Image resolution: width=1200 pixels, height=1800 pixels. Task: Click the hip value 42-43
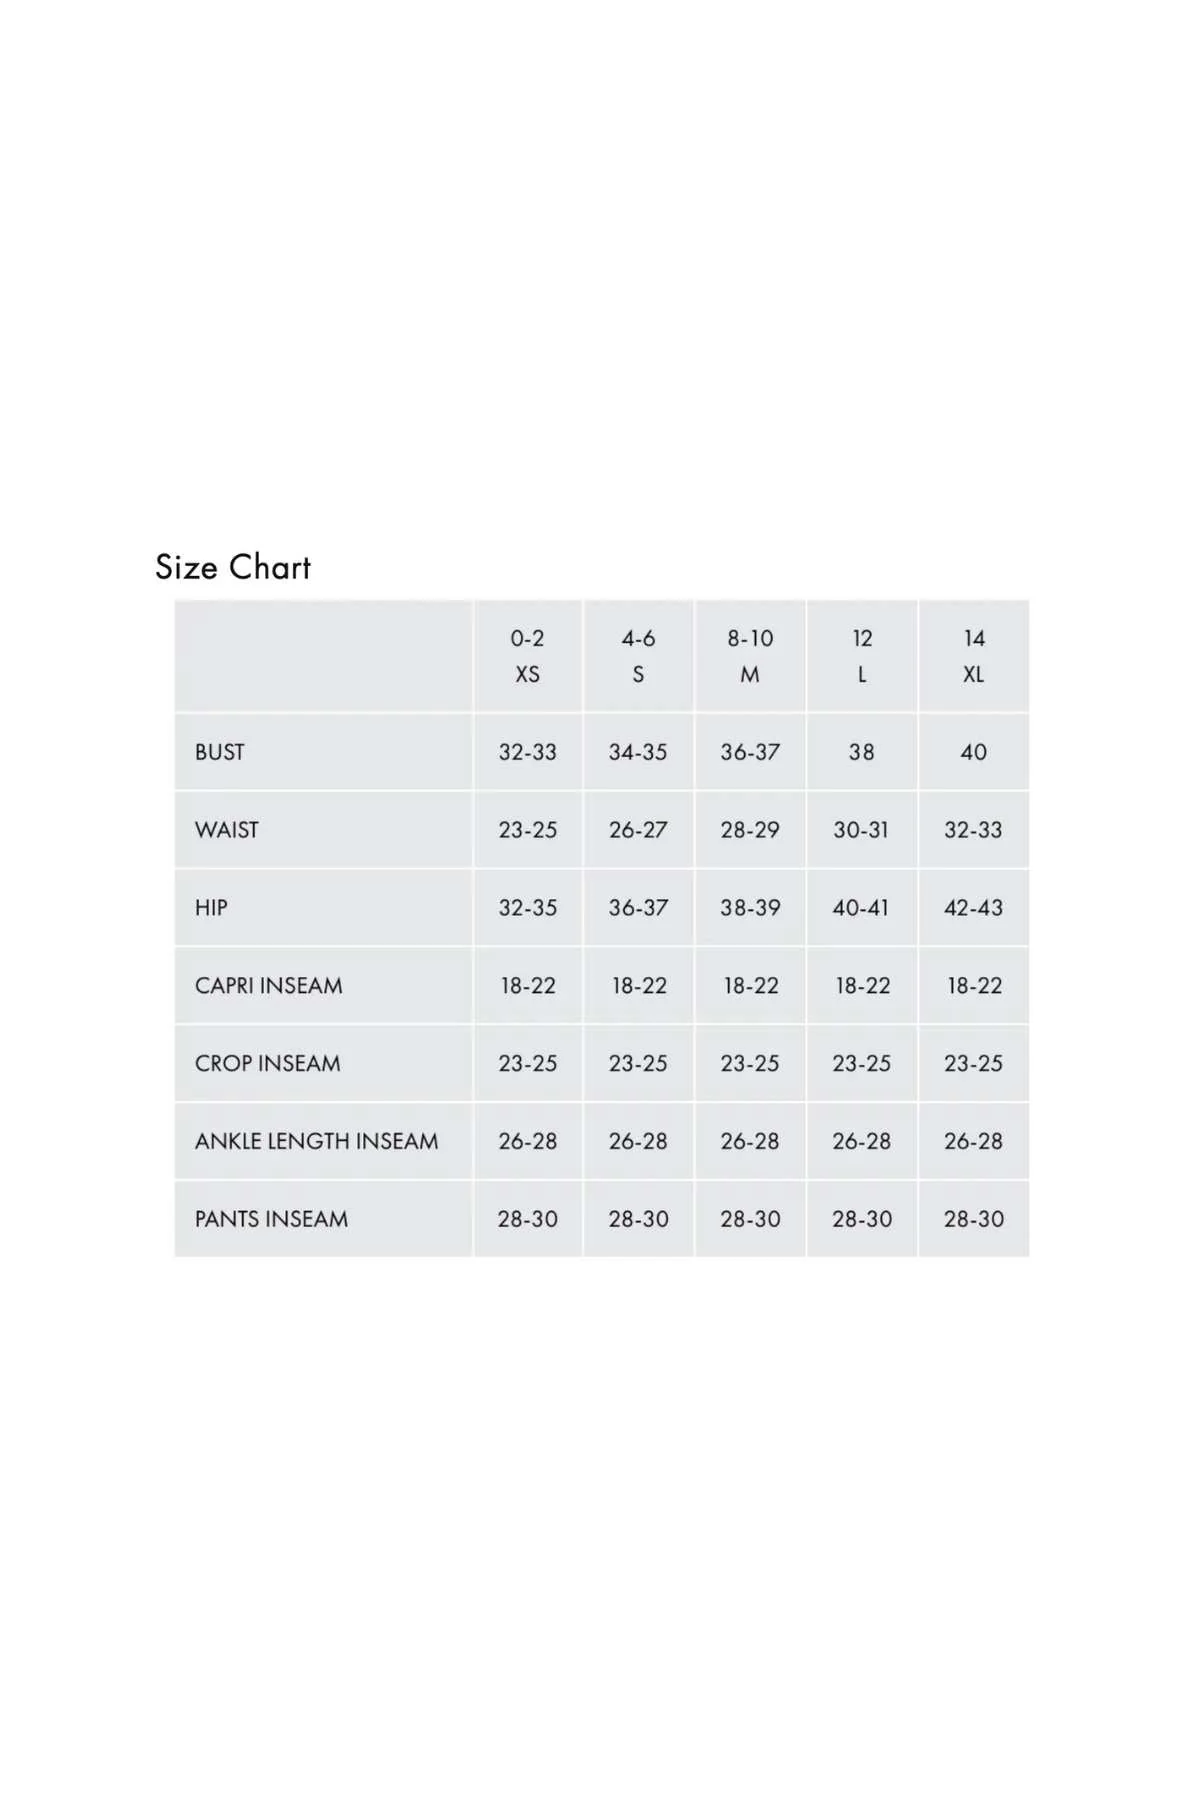click(973, 908)
